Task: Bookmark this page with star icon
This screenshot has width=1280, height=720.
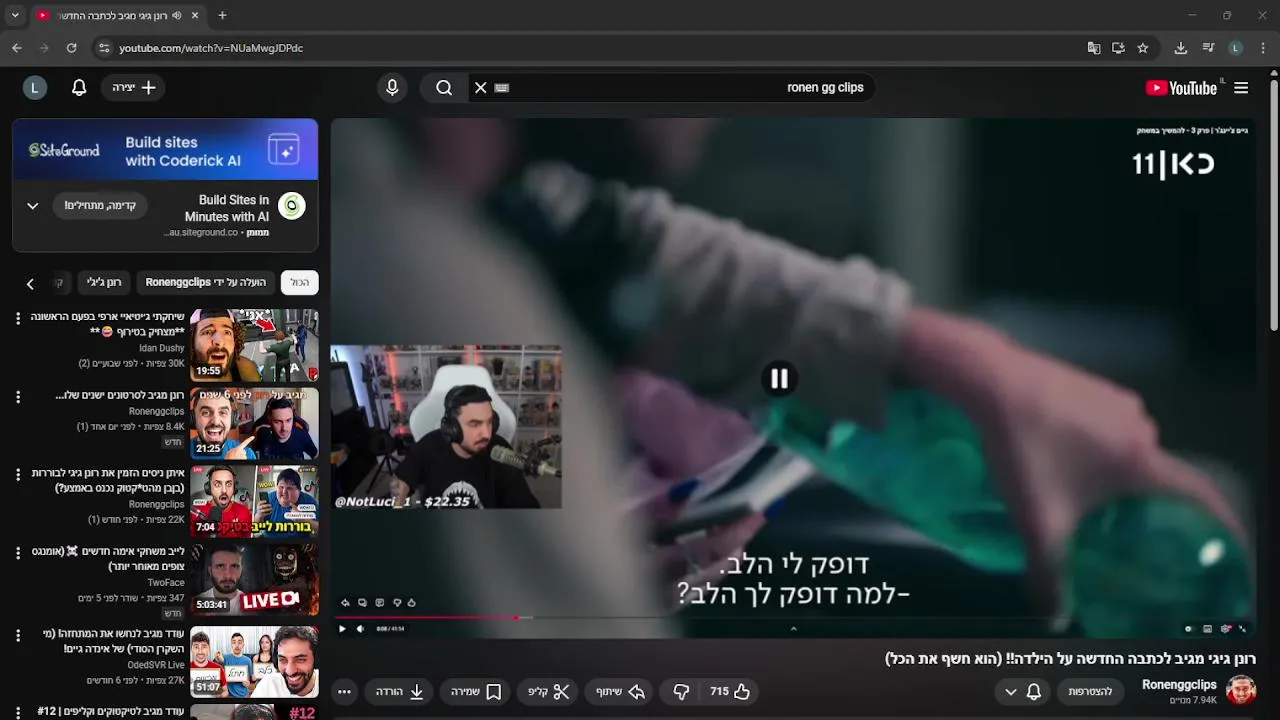Action: (x=1143, y=48)
